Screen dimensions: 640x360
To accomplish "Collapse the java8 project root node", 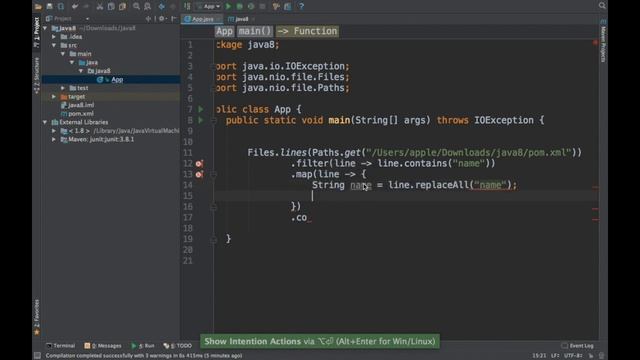I will click(45, 28).
